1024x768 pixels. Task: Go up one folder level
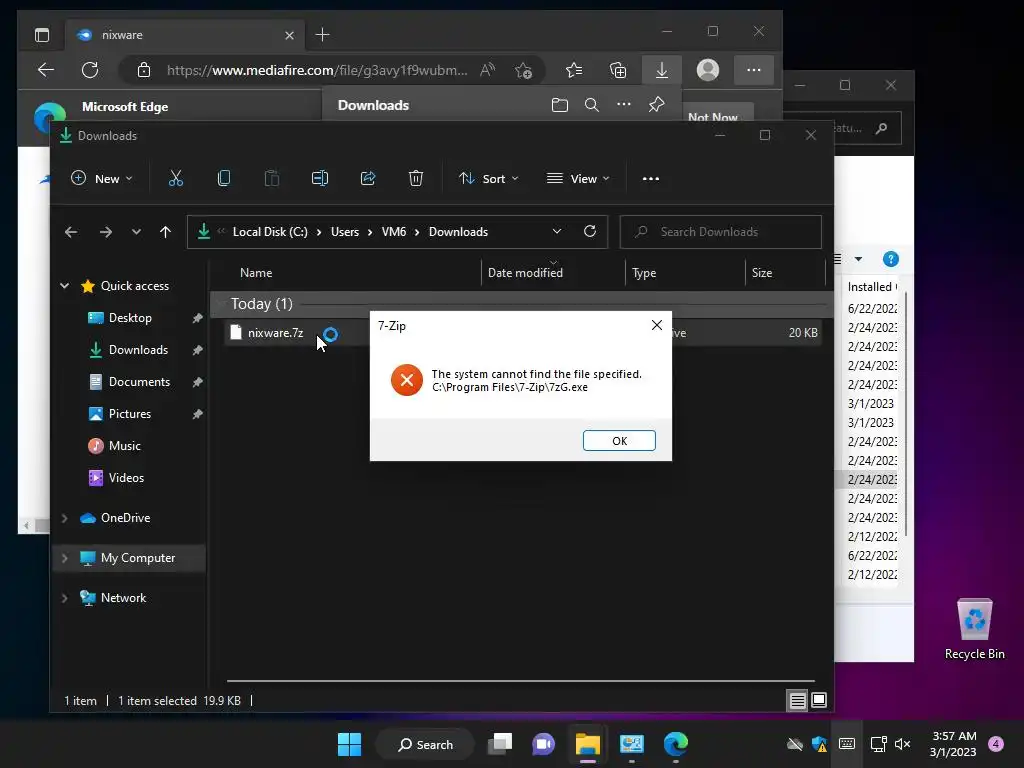(165, 232)
